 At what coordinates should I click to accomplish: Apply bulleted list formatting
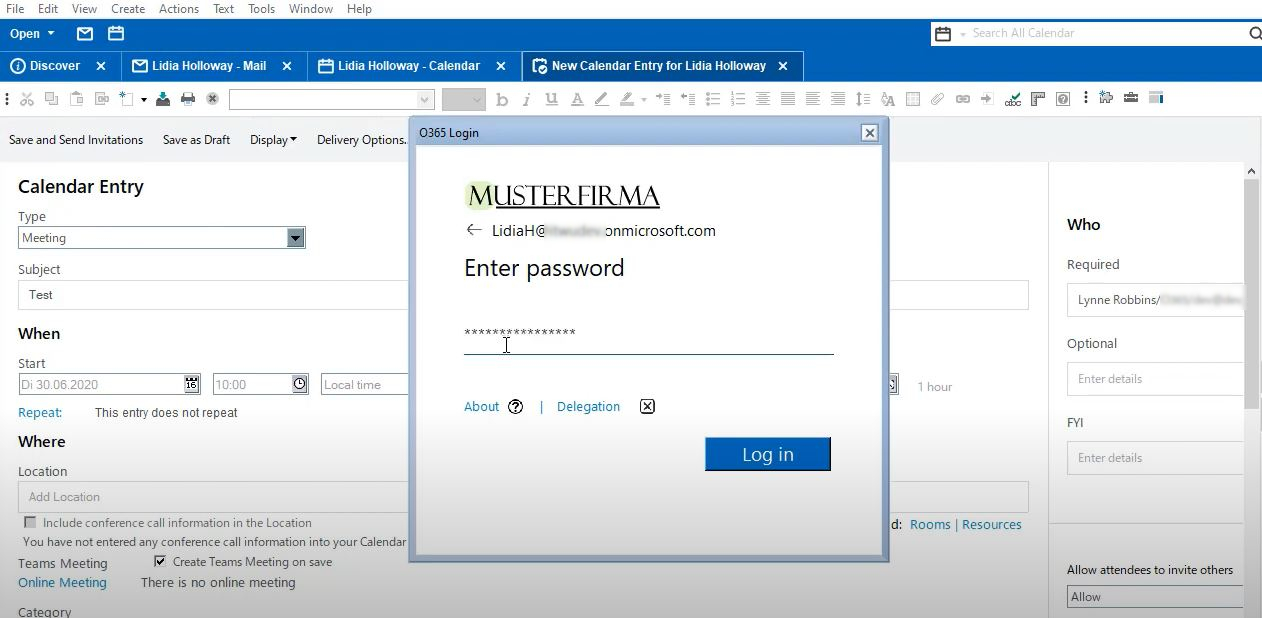[713, 99]
